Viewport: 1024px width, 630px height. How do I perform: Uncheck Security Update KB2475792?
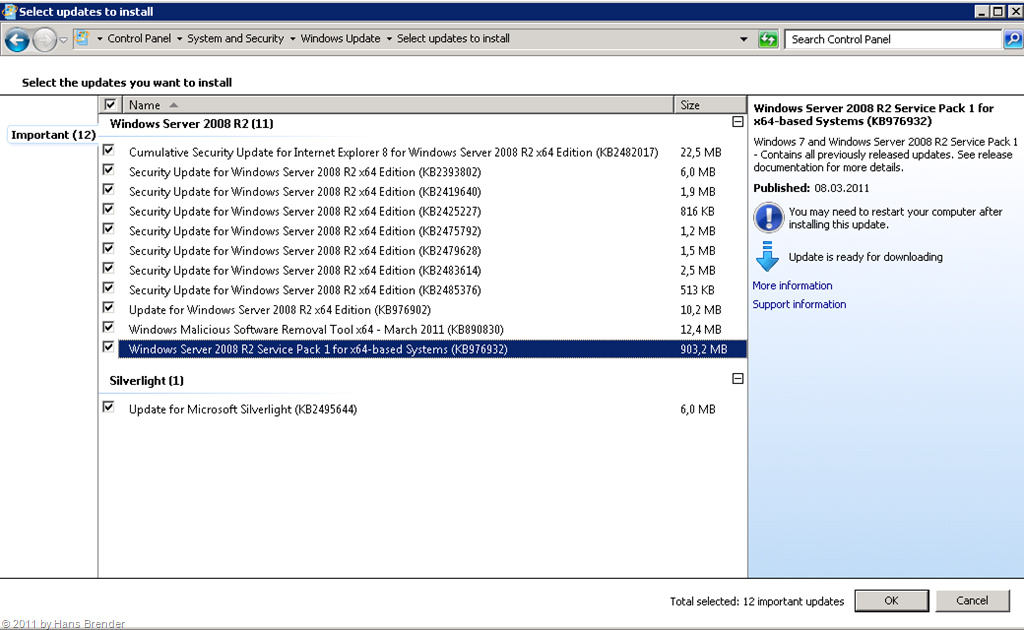pyautogui.click(x=108, y=228)
